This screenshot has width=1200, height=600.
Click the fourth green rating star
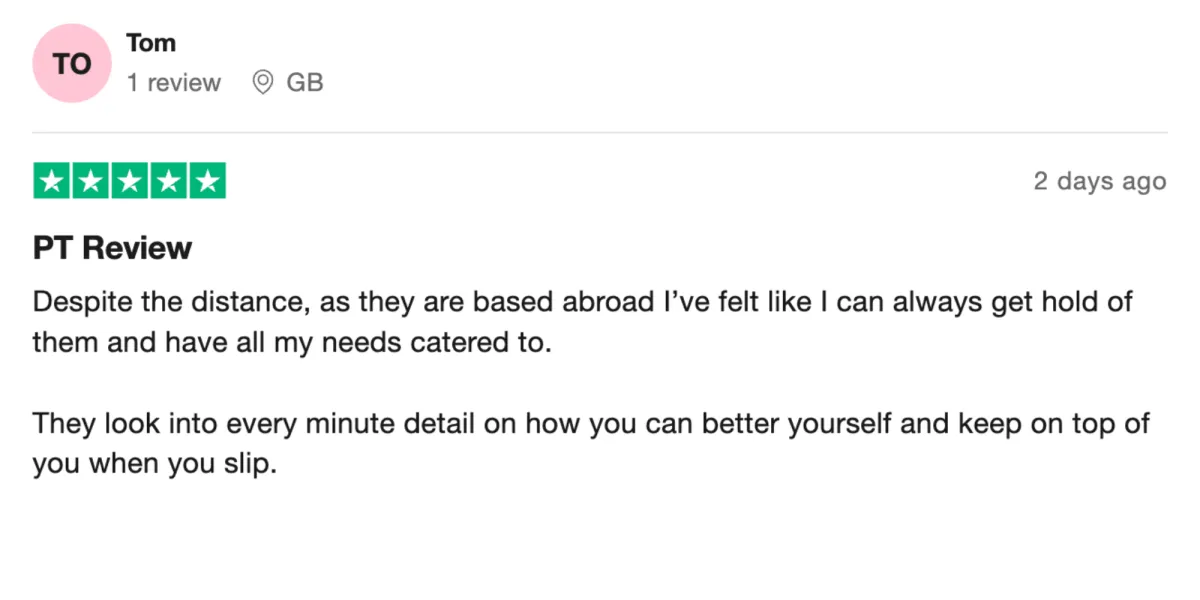[x=168, y=181]
